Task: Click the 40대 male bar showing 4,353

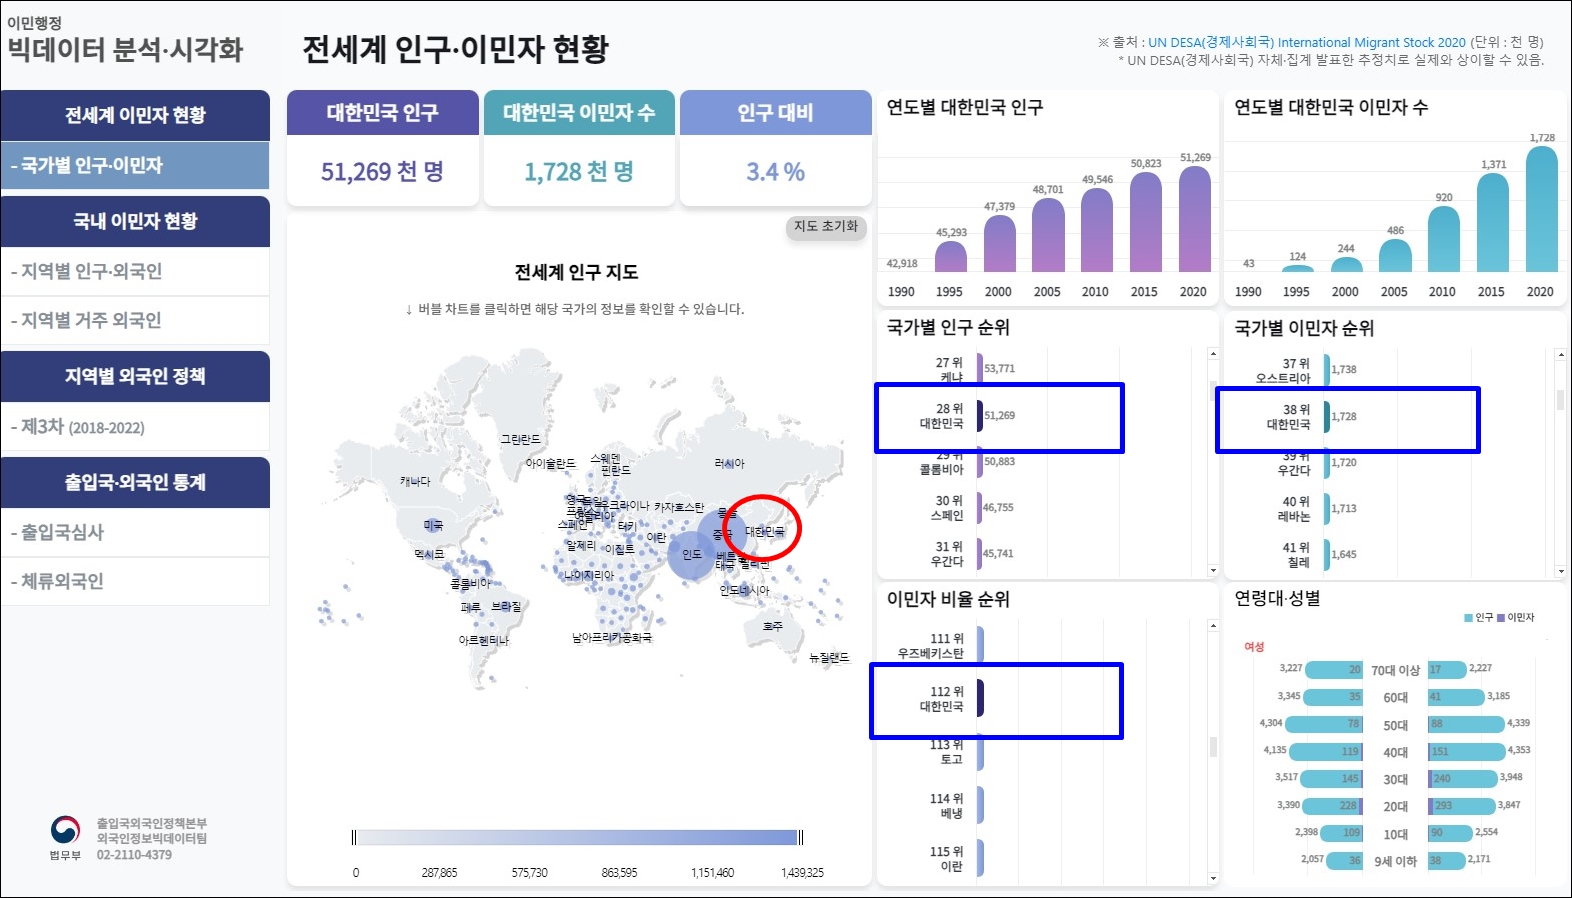Action: [x=1467, y=751]
